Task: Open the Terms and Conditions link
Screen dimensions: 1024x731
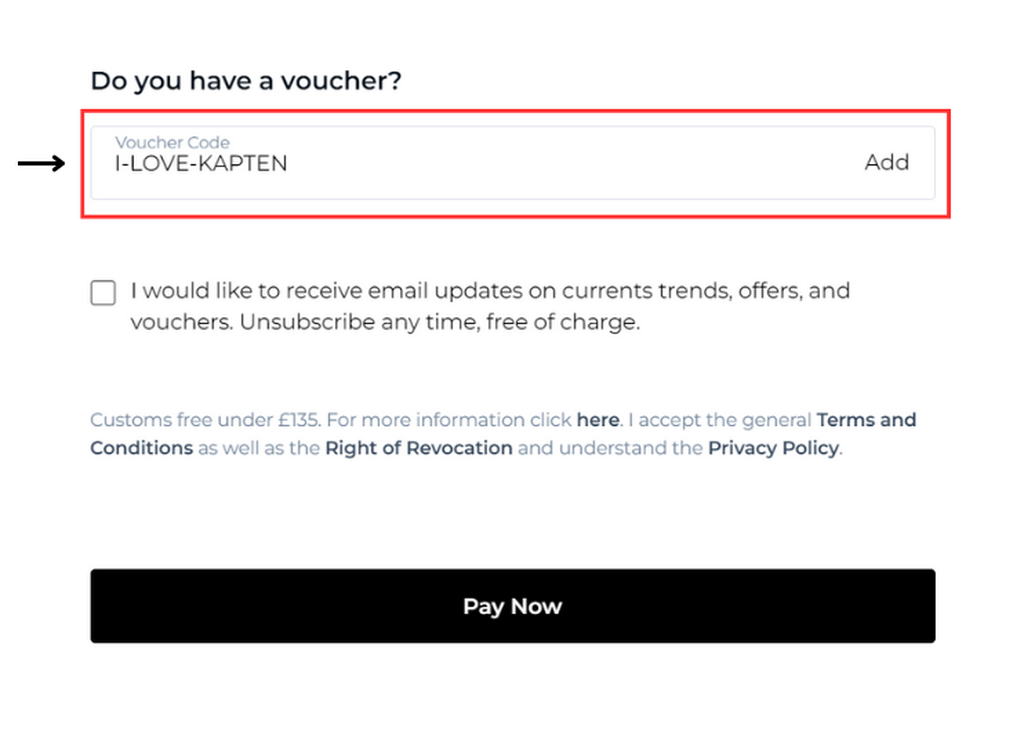Action: [x=866, y=420]
